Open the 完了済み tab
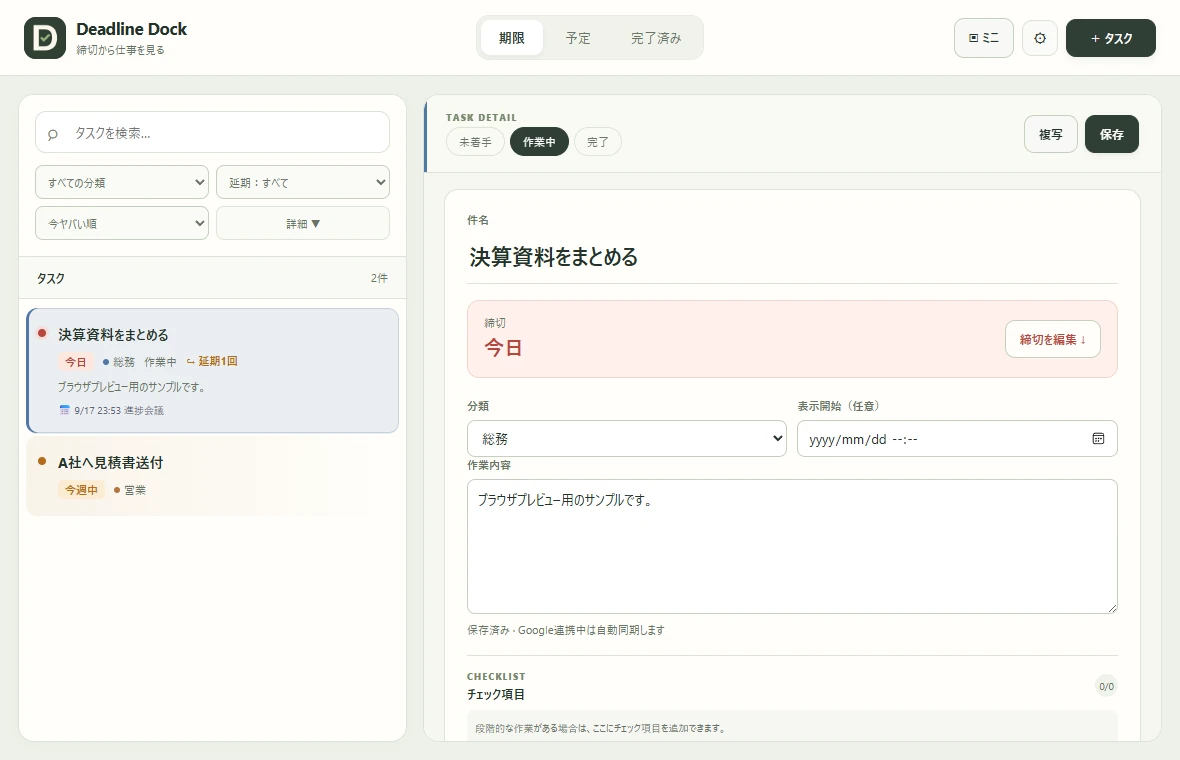The image size is (1180, 760). pyautogui.click(x=656, y=38)
